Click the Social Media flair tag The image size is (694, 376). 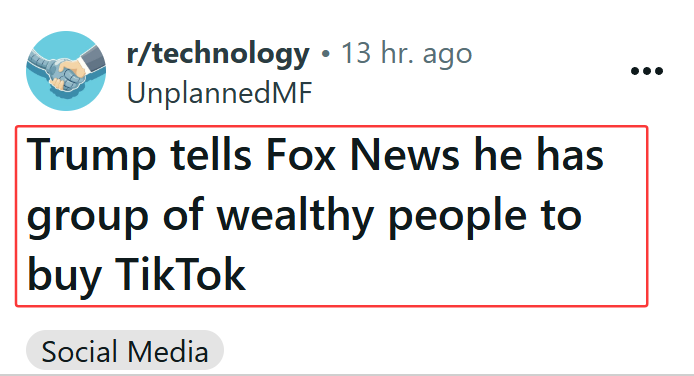[125, 351]
